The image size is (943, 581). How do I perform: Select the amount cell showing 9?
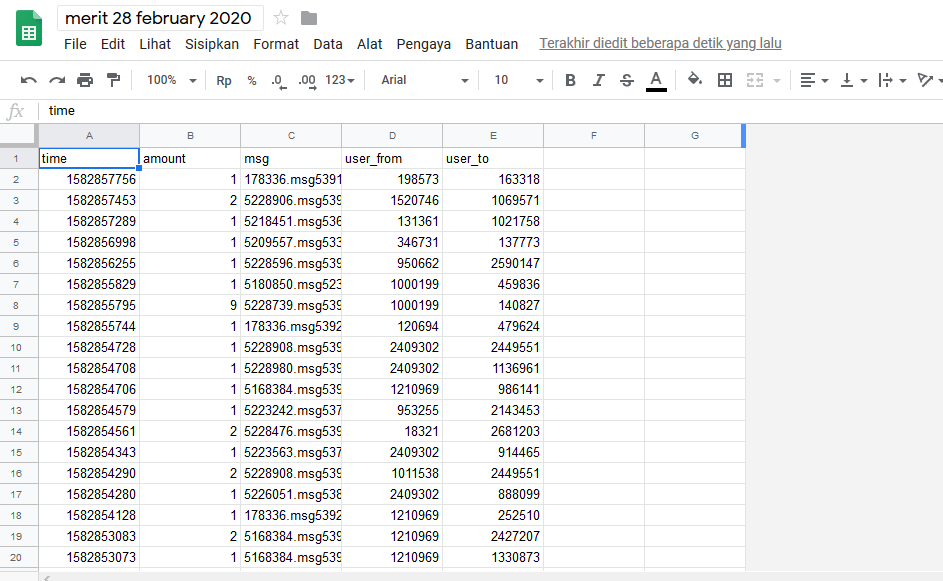190,306
